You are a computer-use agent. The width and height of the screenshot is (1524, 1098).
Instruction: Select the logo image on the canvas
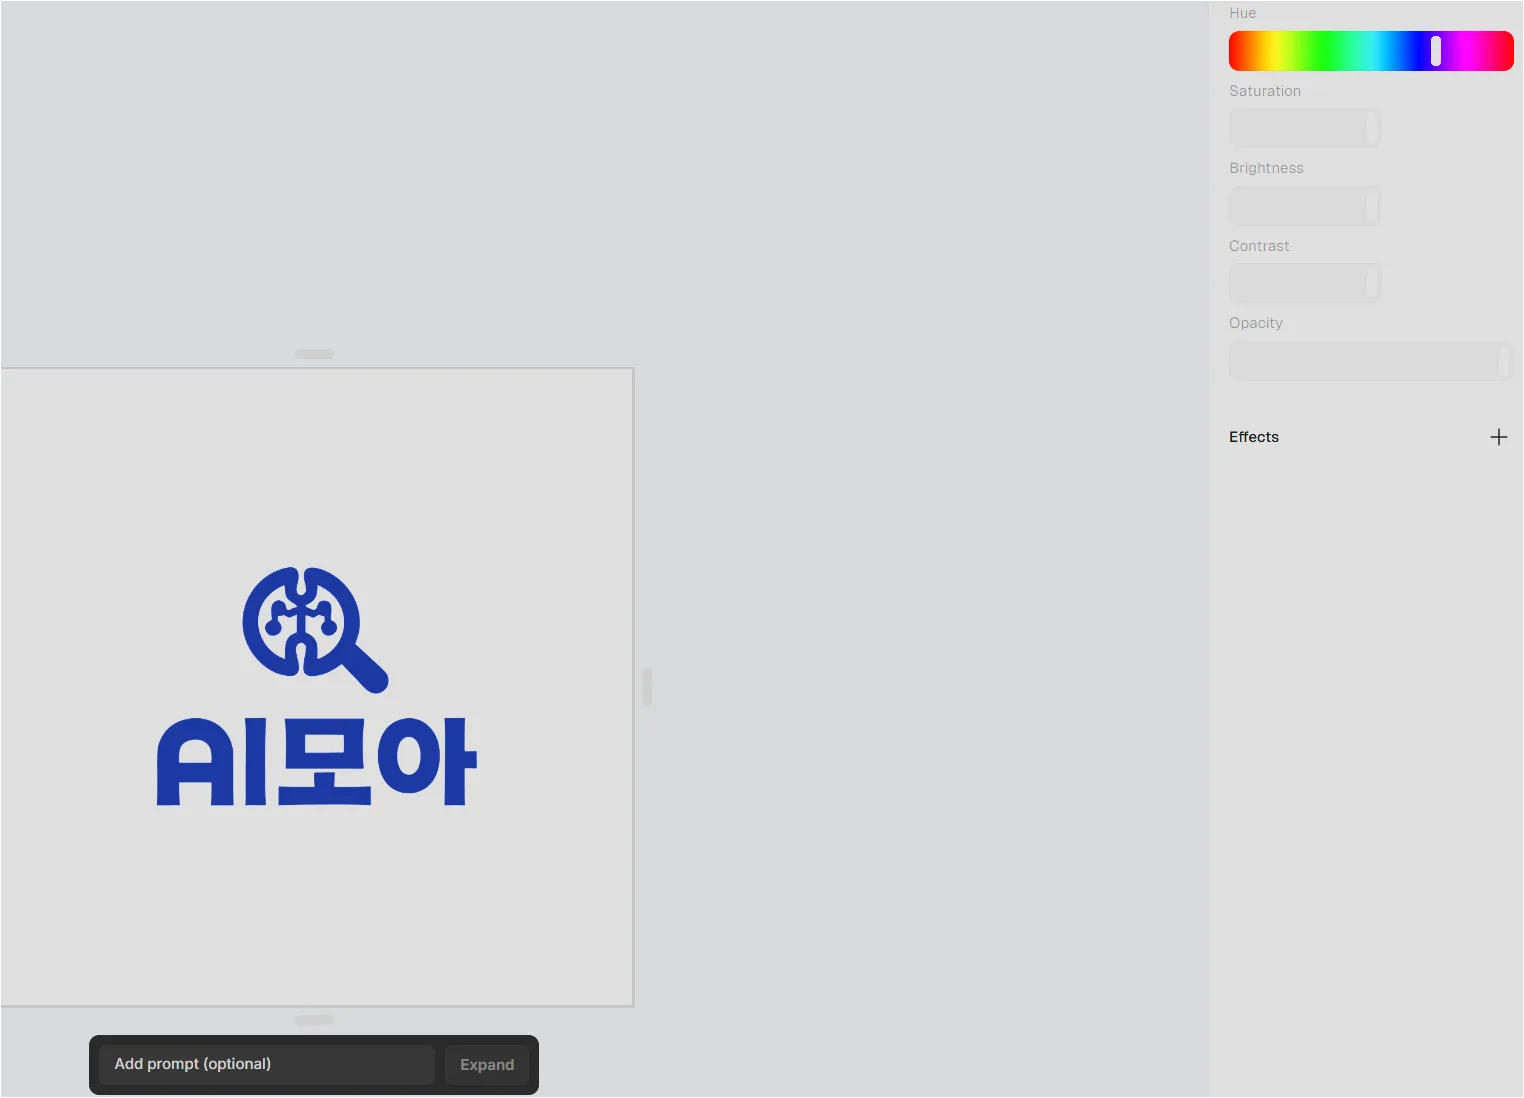tap(316, 687)
